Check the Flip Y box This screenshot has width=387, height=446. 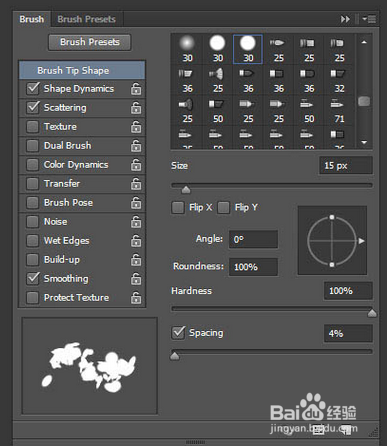(223, 208)
